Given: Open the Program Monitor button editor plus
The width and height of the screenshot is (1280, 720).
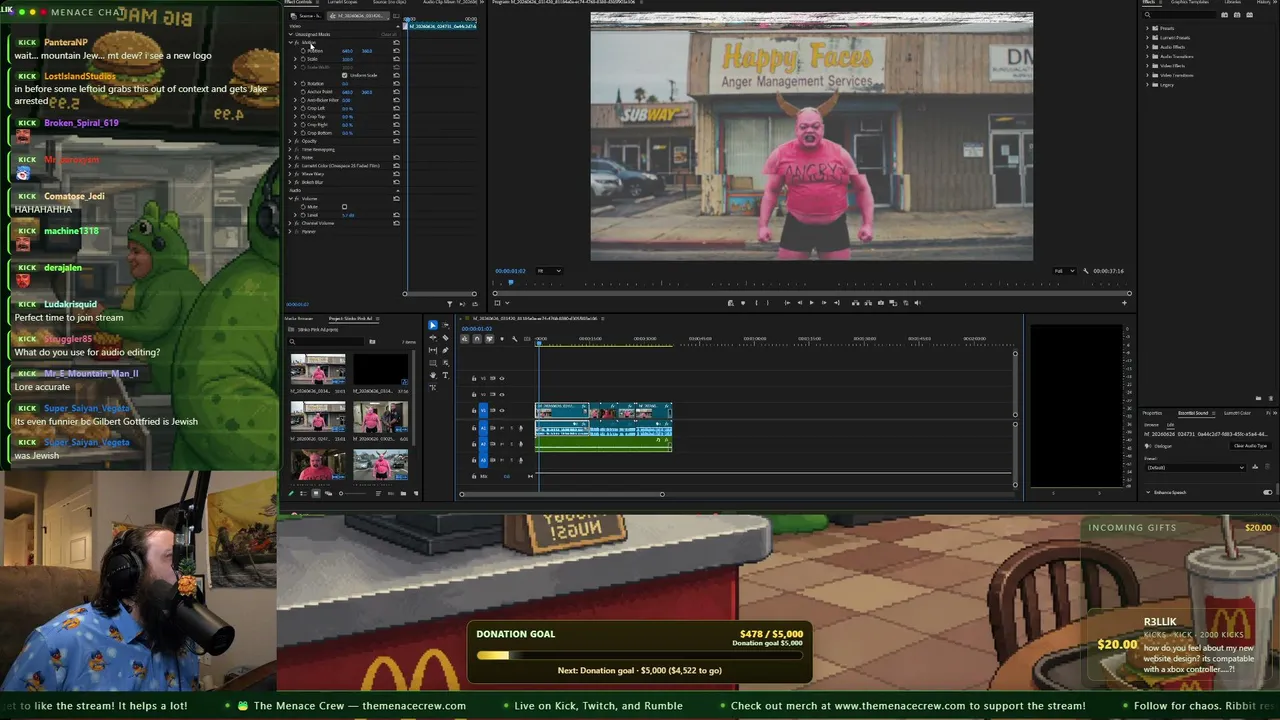Looking at the screenshot, I should 1125,303.
